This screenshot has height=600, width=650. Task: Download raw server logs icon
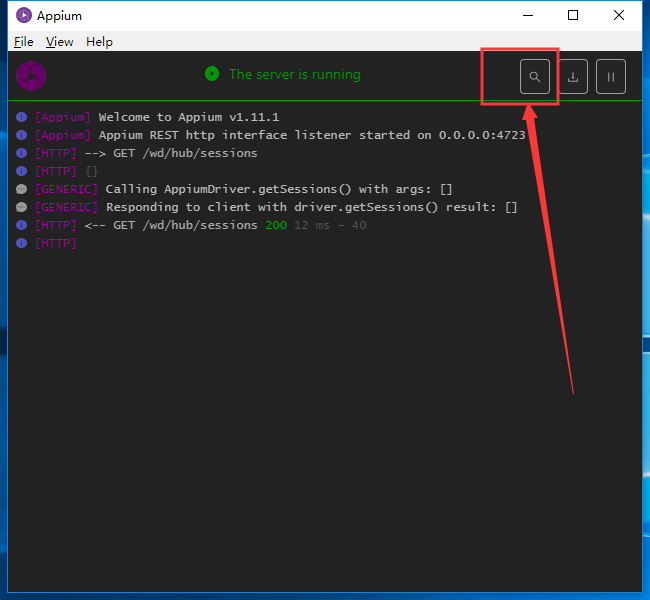pyautogui.click(x=573, y=77)
